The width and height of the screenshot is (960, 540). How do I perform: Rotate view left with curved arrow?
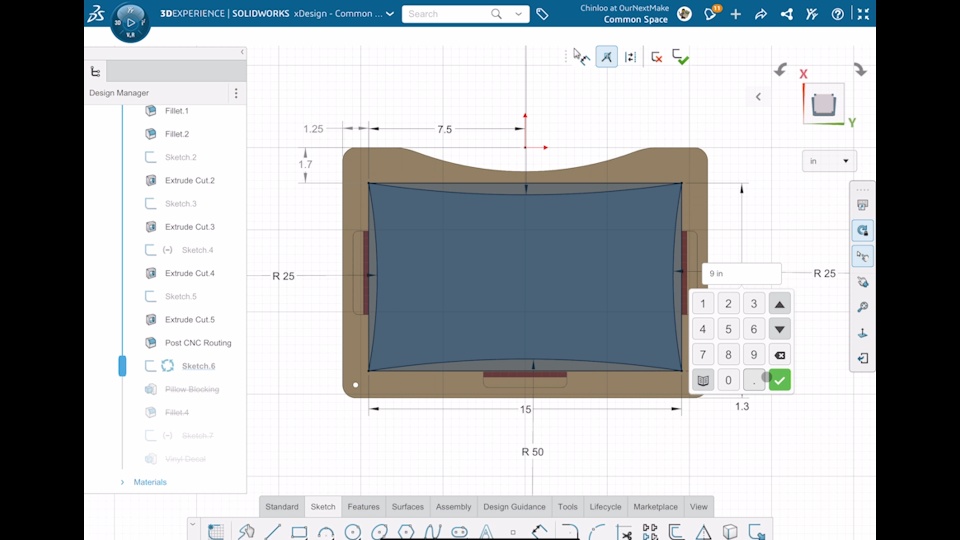coord(780,70)
